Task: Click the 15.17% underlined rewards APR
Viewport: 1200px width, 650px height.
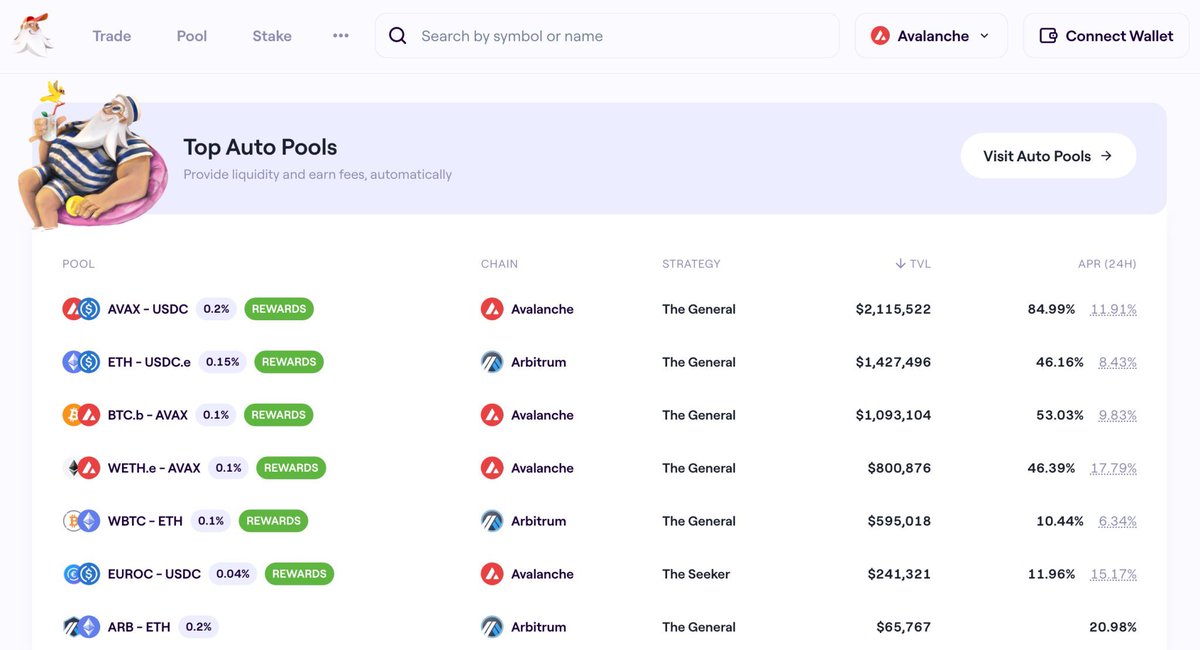Action: pyautogui.click(x=1114, y=574)
